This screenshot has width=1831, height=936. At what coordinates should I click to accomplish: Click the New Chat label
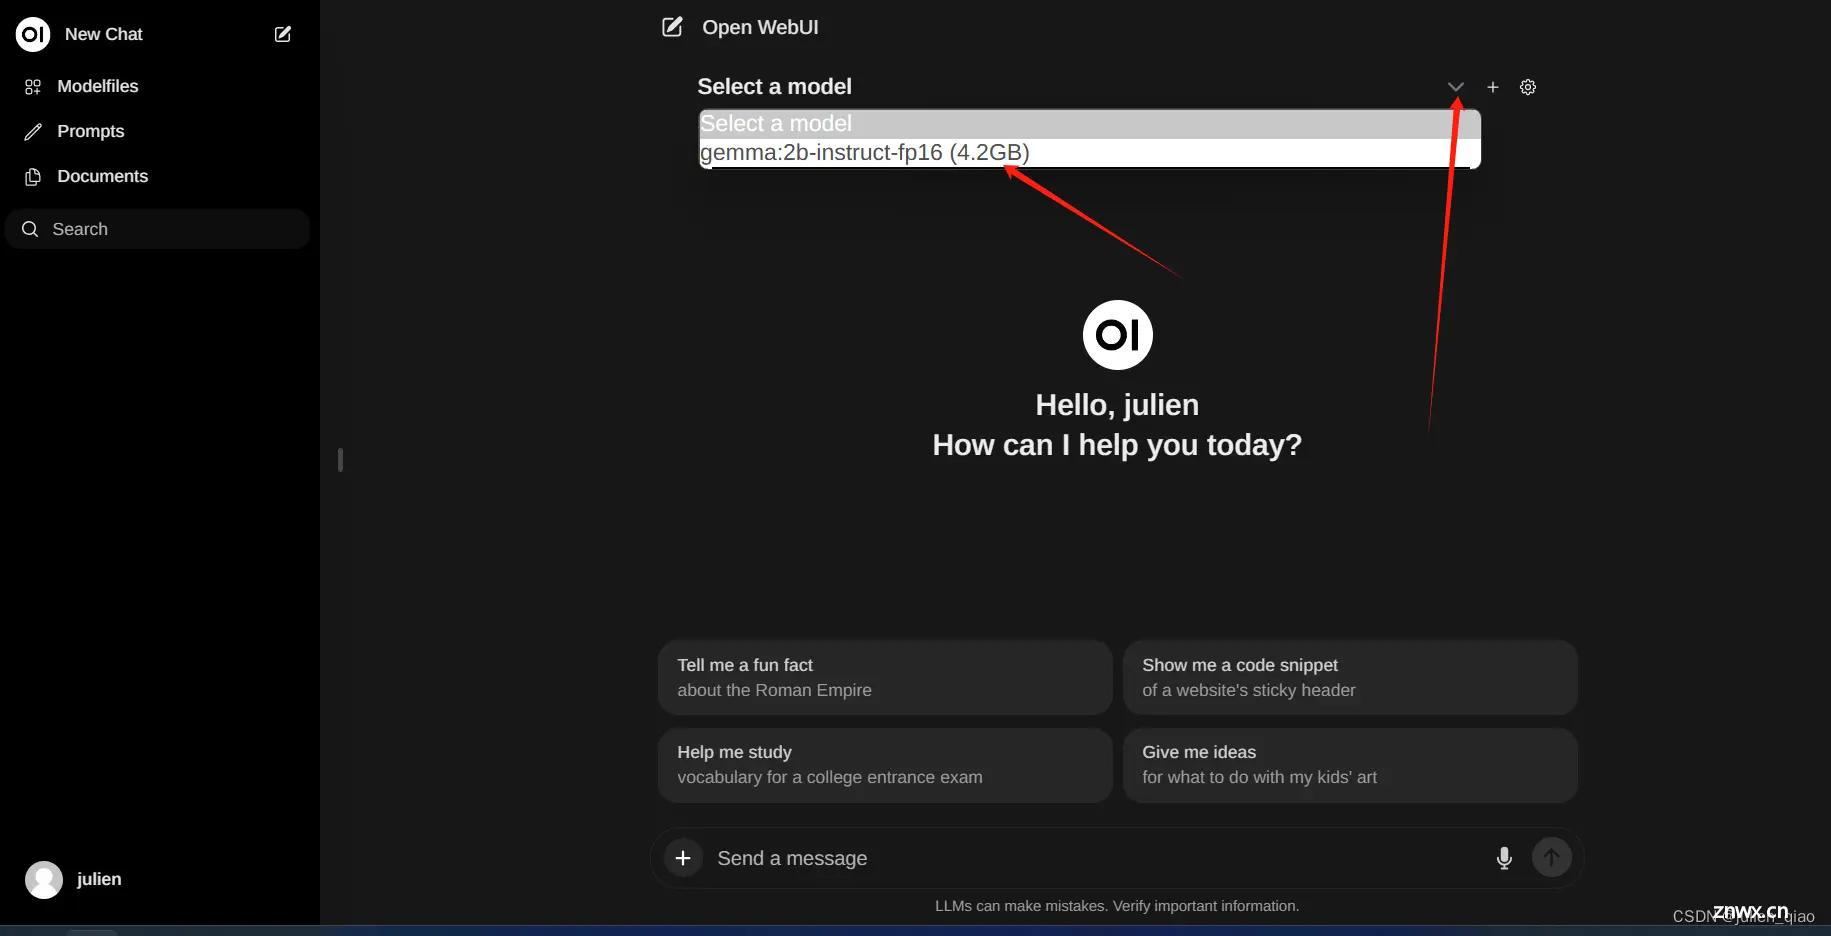[x=104, y=34]
